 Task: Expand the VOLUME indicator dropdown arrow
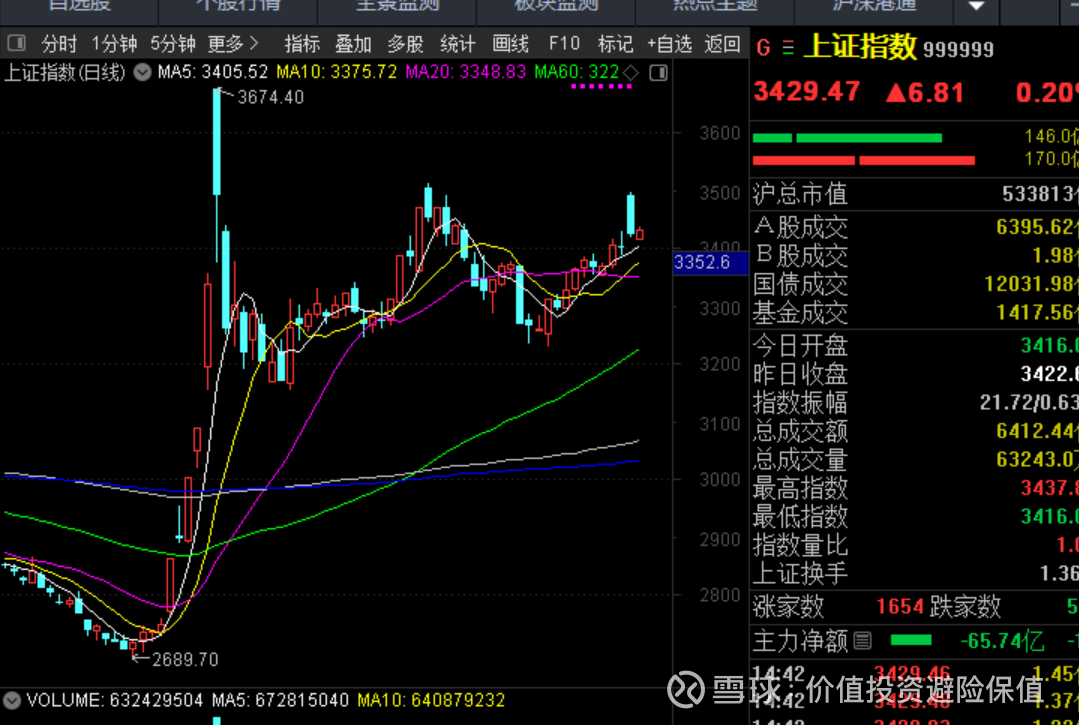tap(13, 700)
